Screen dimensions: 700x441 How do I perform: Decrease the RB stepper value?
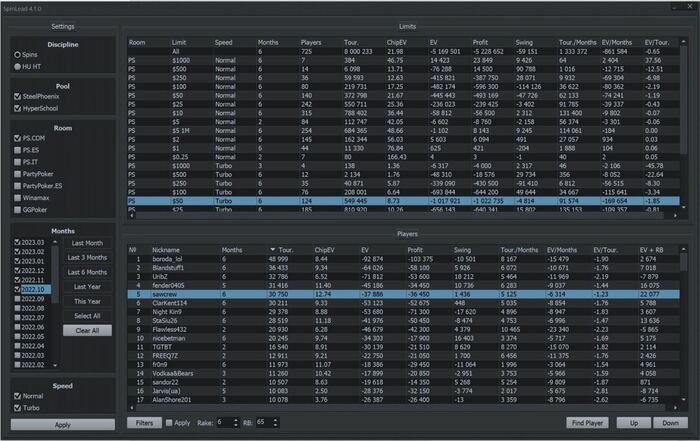tap(275, 425)
